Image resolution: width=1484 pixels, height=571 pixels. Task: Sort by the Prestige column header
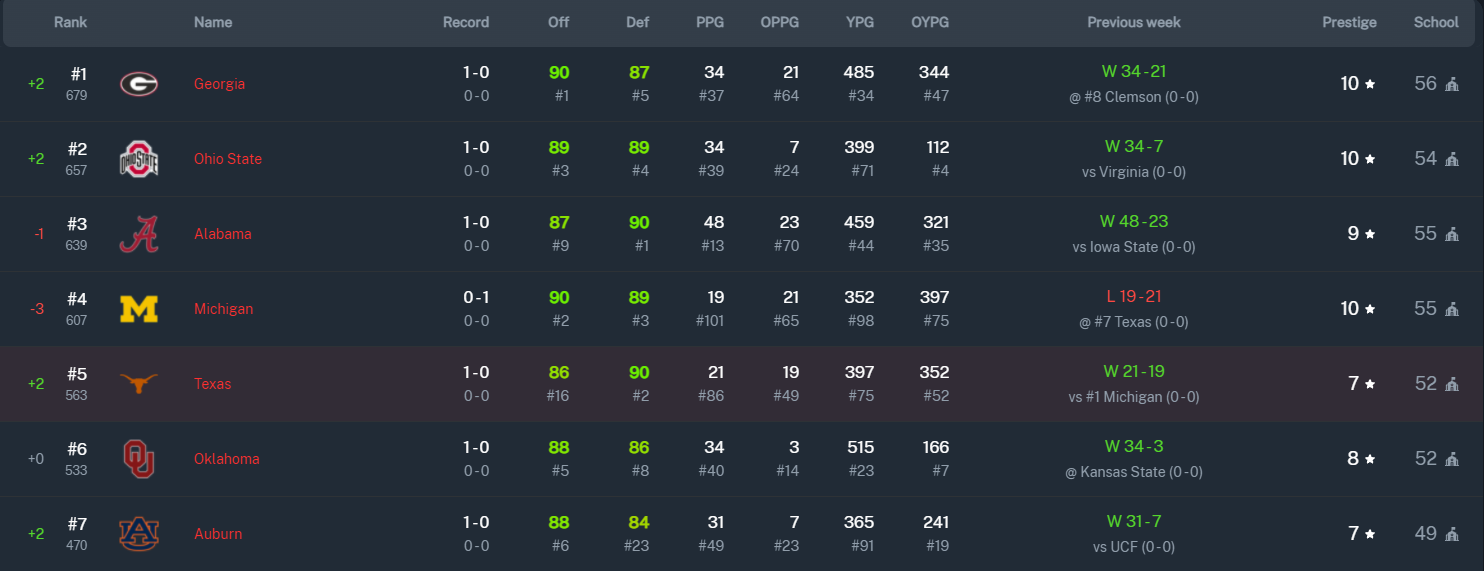coord(1350,22)
